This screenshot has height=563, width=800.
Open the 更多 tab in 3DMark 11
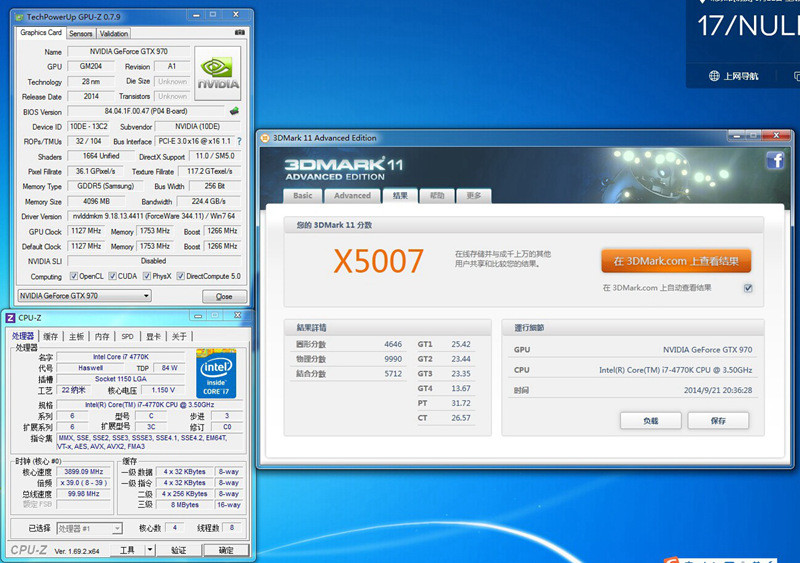(473, 195)
